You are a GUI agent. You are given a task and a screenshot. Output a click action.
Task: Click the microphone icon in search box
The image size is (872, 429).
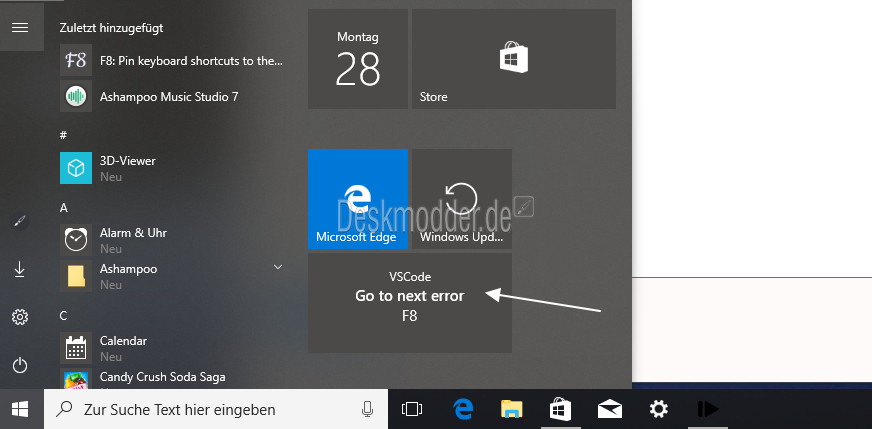pyautogui.click(x=367, y=410)
